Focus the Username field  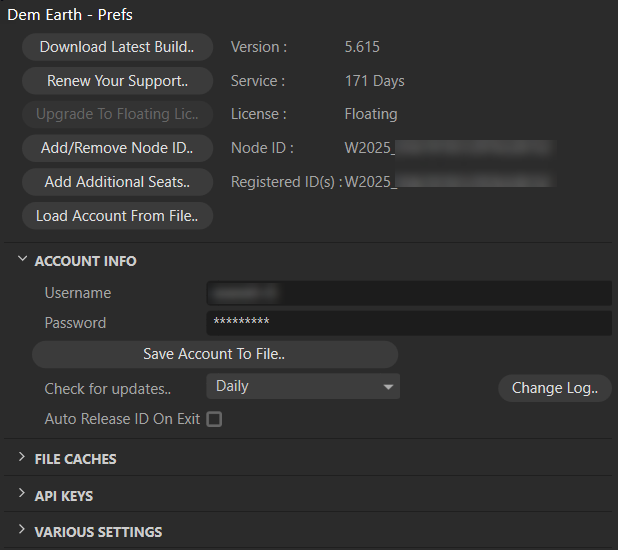(409, 293)
